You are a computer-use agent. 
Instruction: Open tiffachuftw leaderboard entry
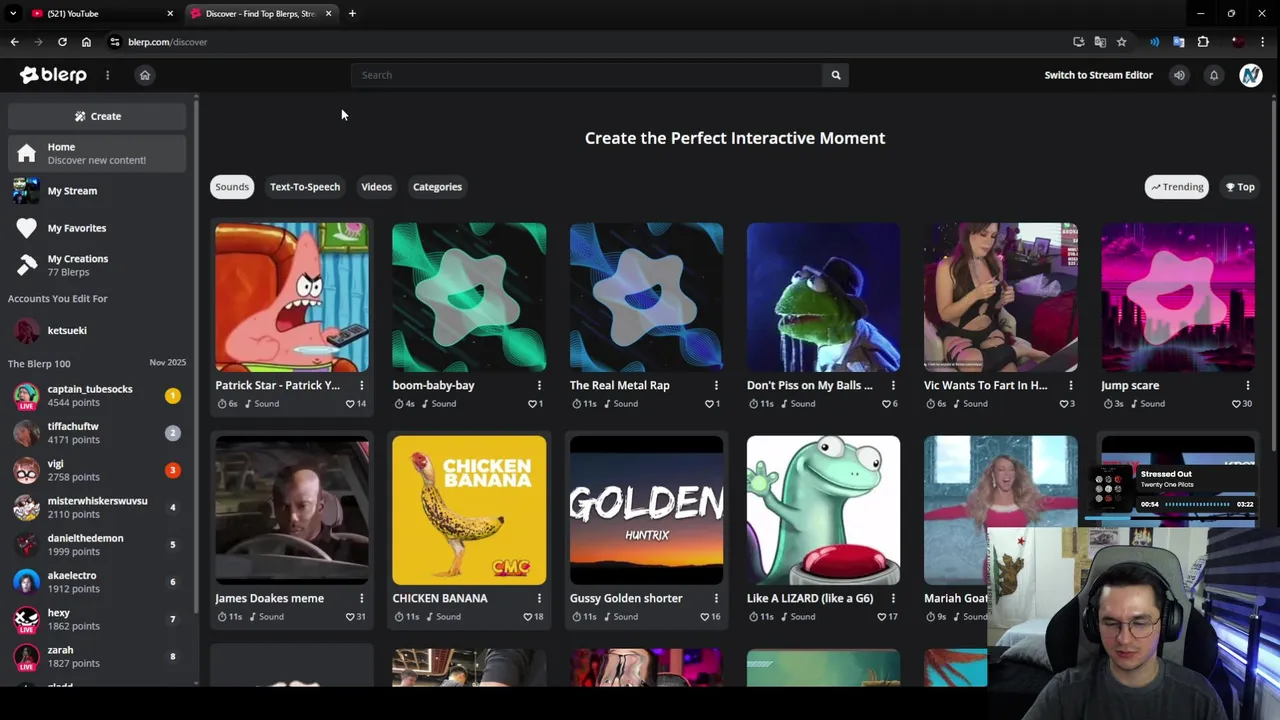point(97,433)
